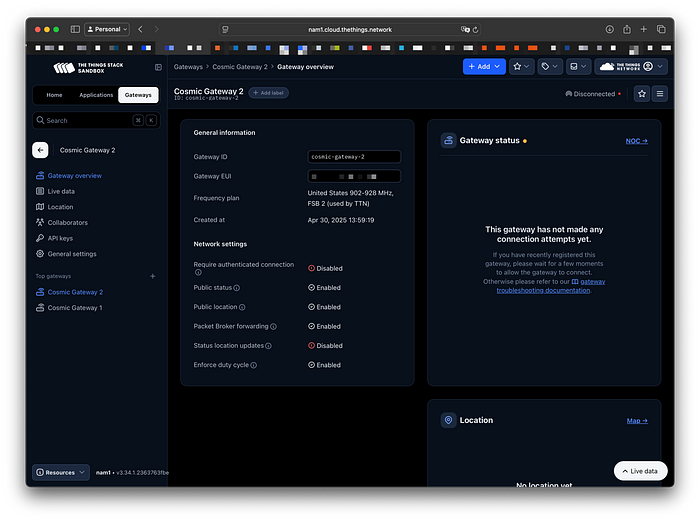
Task: Open General settings in sidebar
Action: tap(66, 254)
